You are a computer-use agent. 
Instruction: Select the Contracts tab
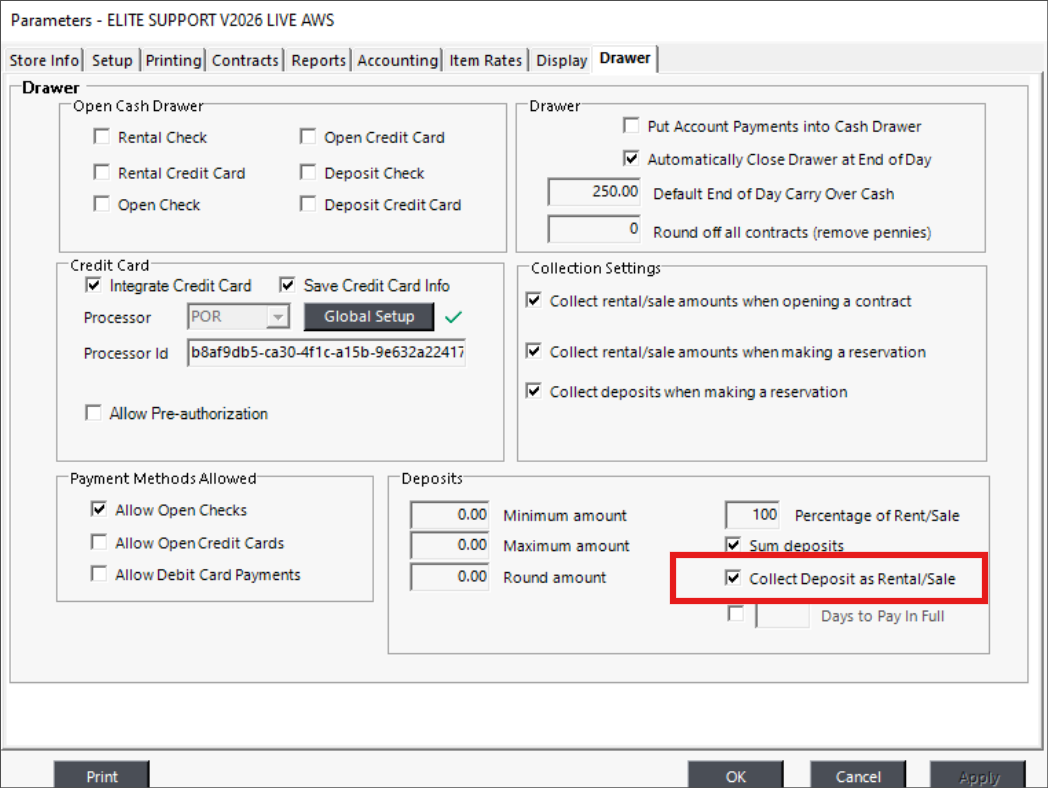click(x=245, y=60)
